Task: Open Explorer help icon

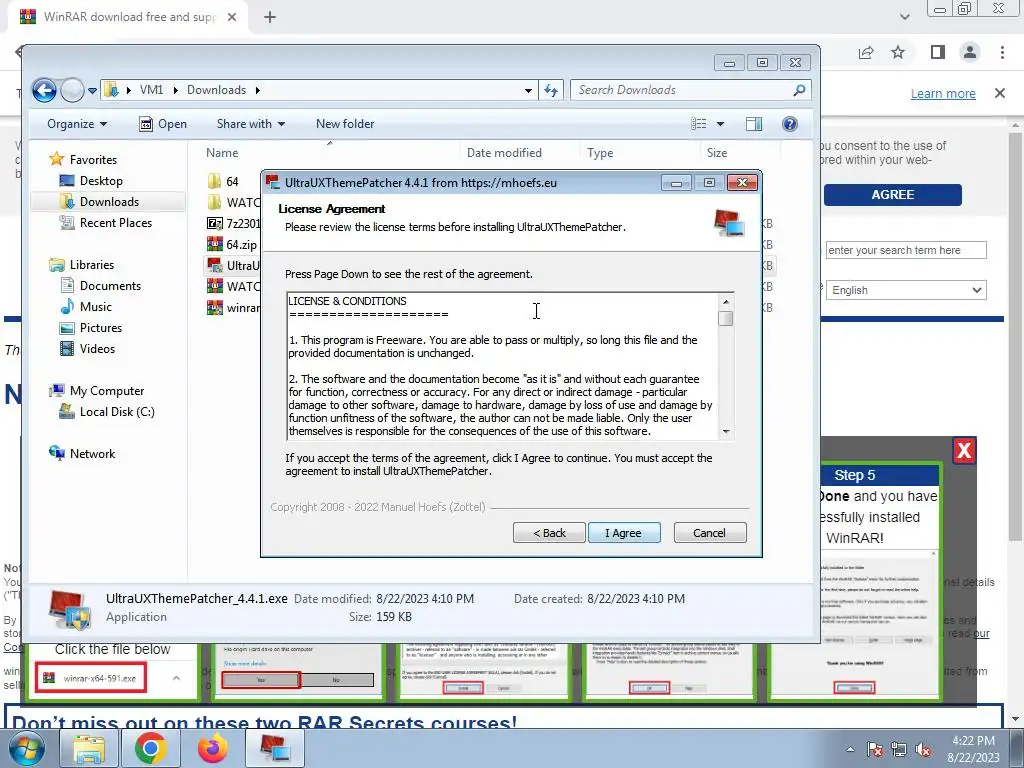Action: point(790,124)
